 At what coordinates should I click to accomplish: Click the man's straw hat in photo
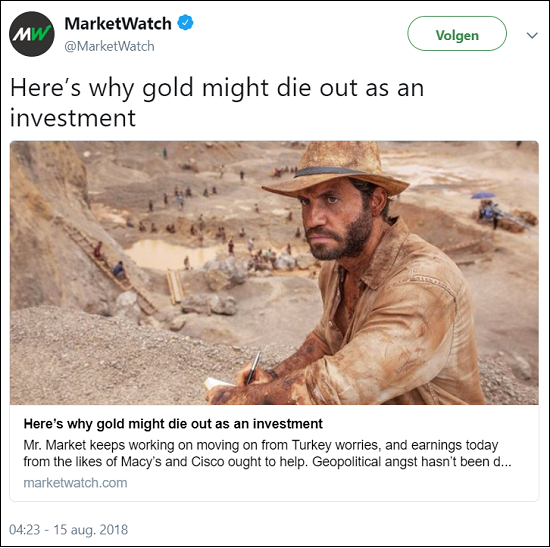[336, 168]
